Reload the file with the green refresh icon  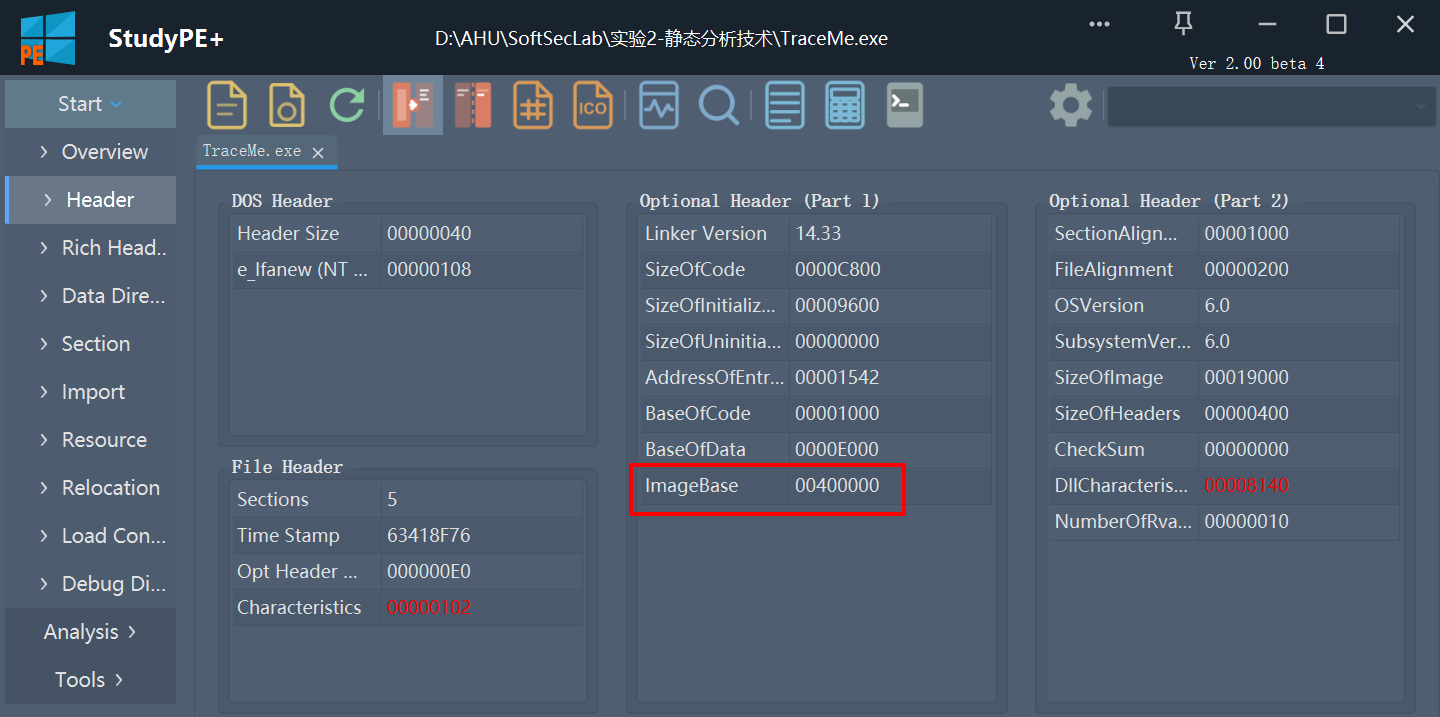(x=347, y=105)
